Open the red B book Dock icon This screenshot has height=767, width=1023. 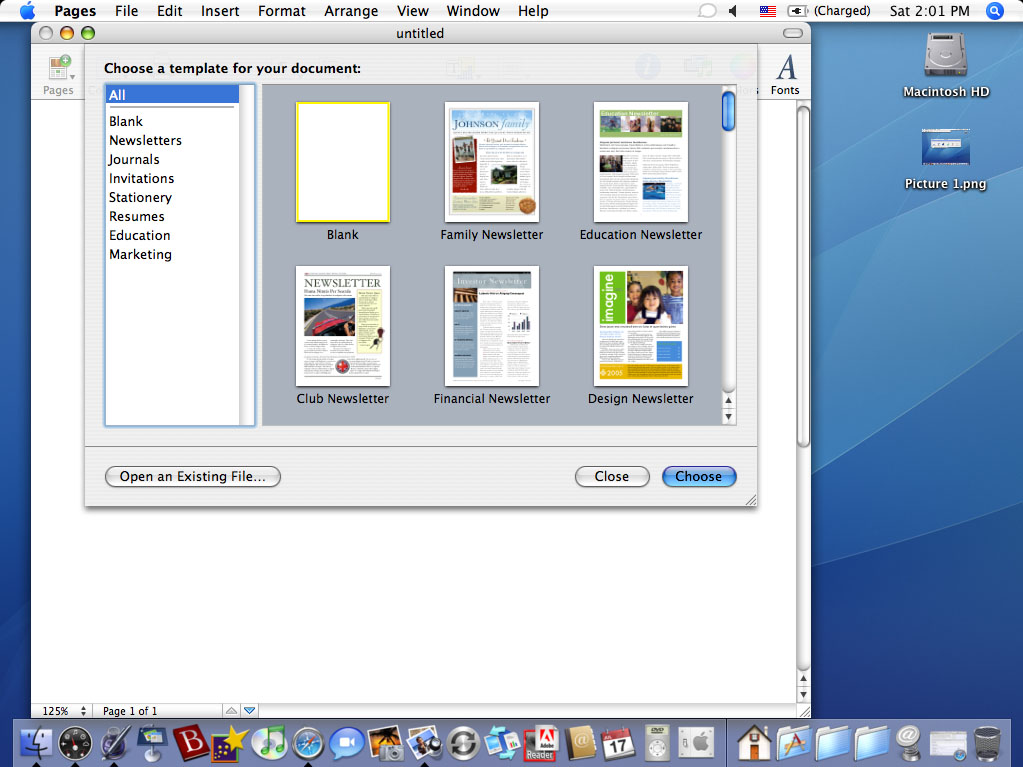pyautogui.click(x=191, y=742)
